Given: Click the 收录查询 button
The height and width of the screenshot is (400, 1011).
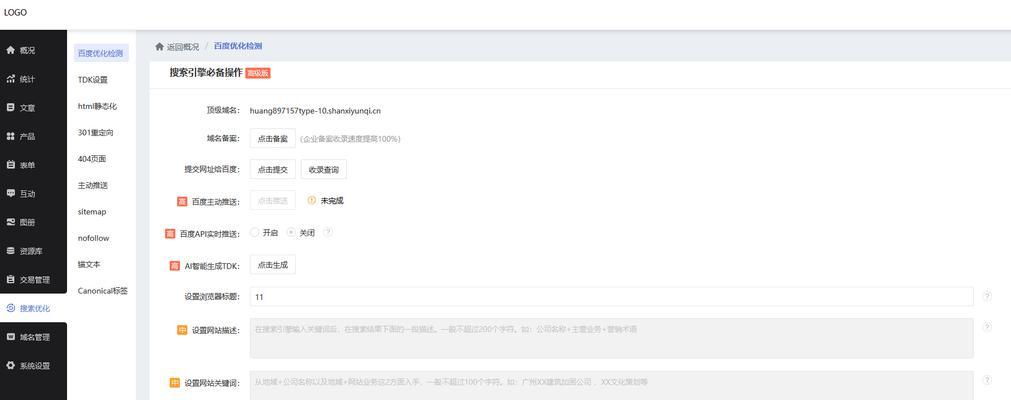Looking at the screenshot, I should pyautogui.click(x=324, y=170).
